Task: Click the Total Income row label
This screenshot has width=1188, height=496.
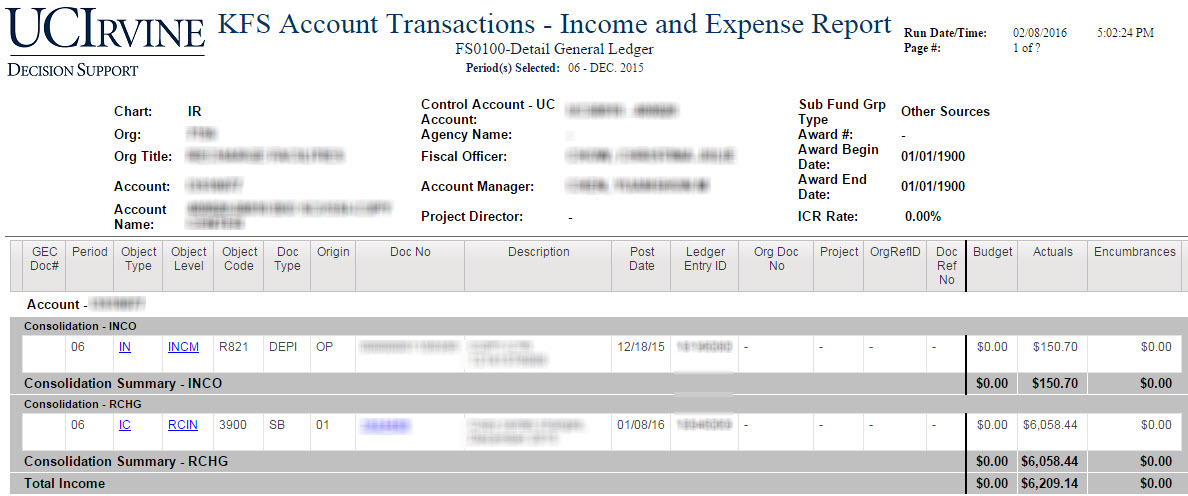Action: point(65,483)
